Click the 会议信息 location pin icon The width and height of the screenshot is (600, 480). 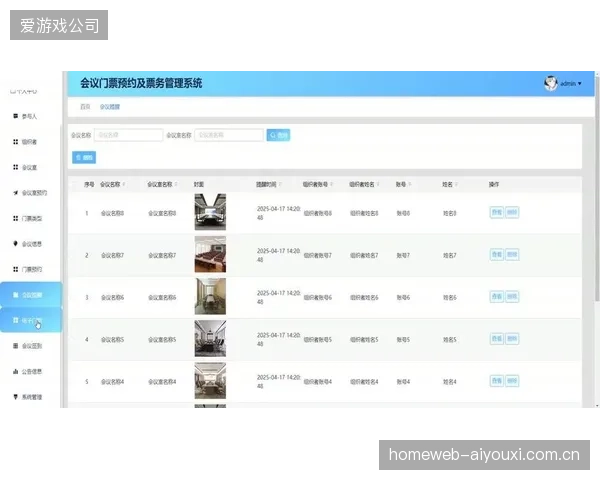coord(15,243)
